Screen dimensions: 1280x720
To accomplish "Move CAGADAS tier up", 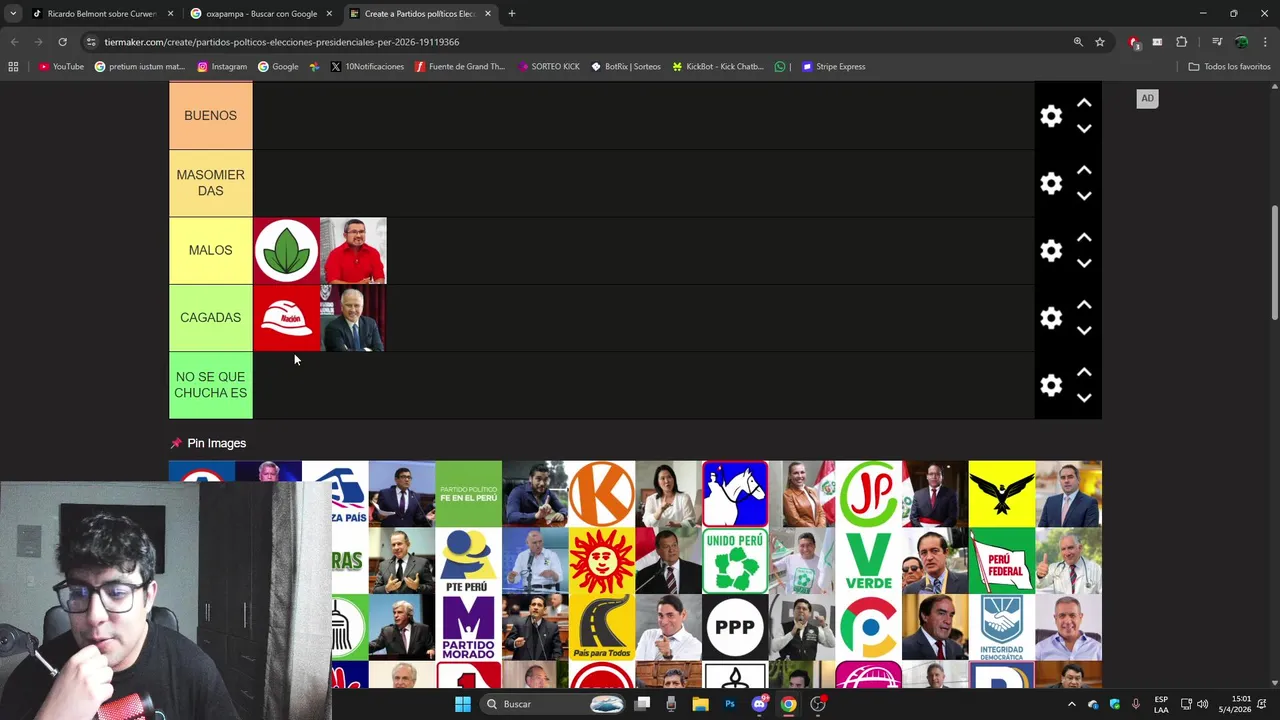I will [x=1084, y=305].
